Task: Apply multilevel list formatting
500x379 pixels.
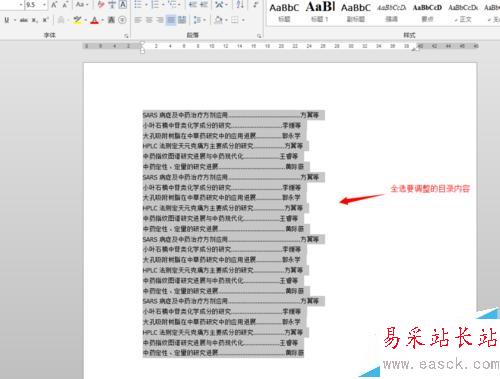Action: [x=172, y=5]
